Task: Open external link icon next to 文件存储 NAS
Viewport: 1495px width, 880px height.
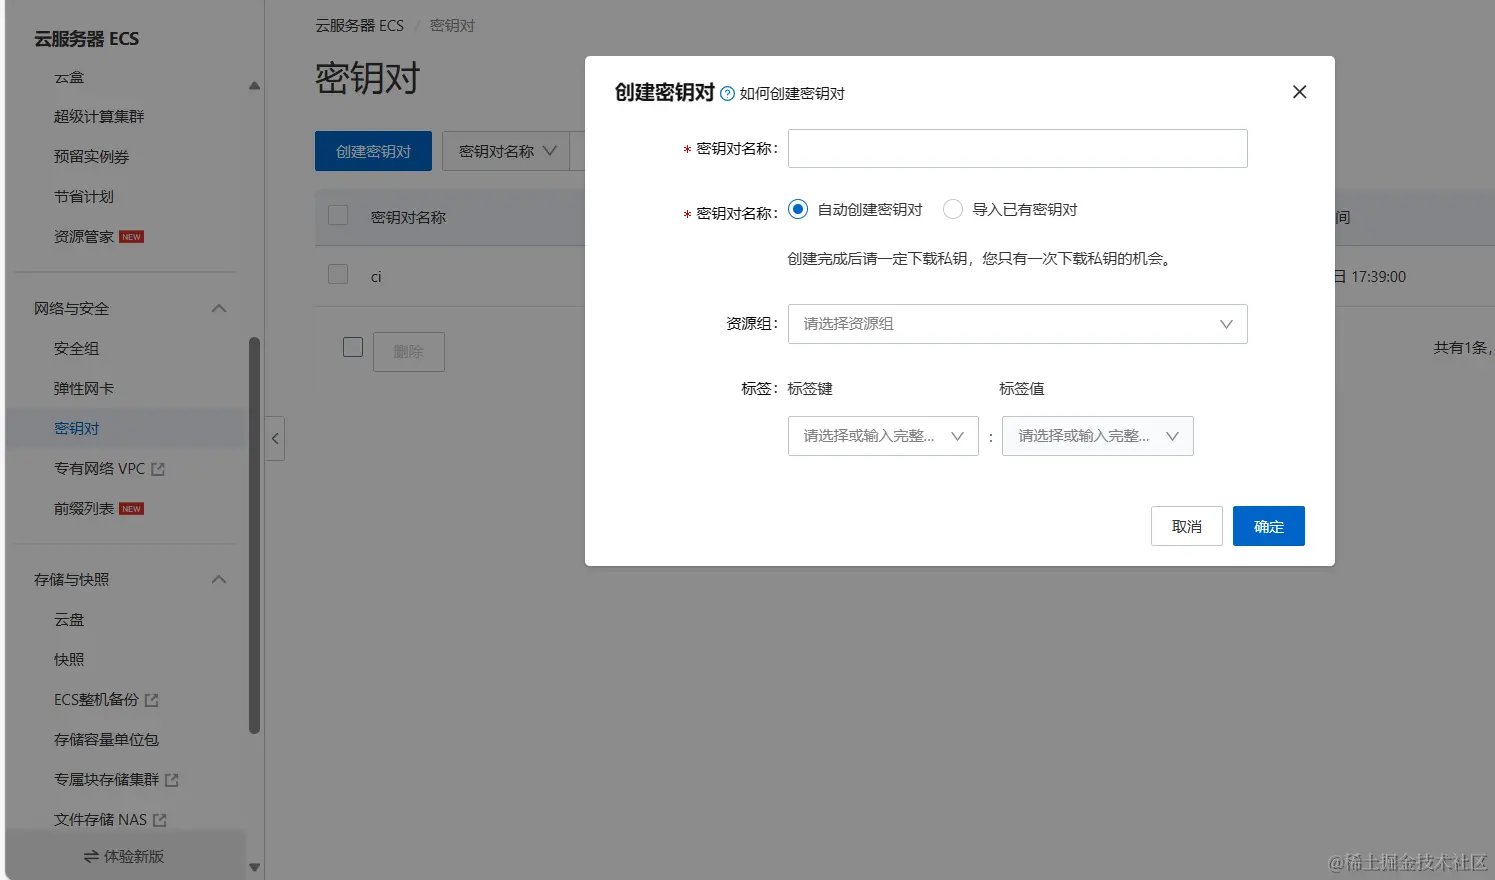Action: (x=160, y=820)
